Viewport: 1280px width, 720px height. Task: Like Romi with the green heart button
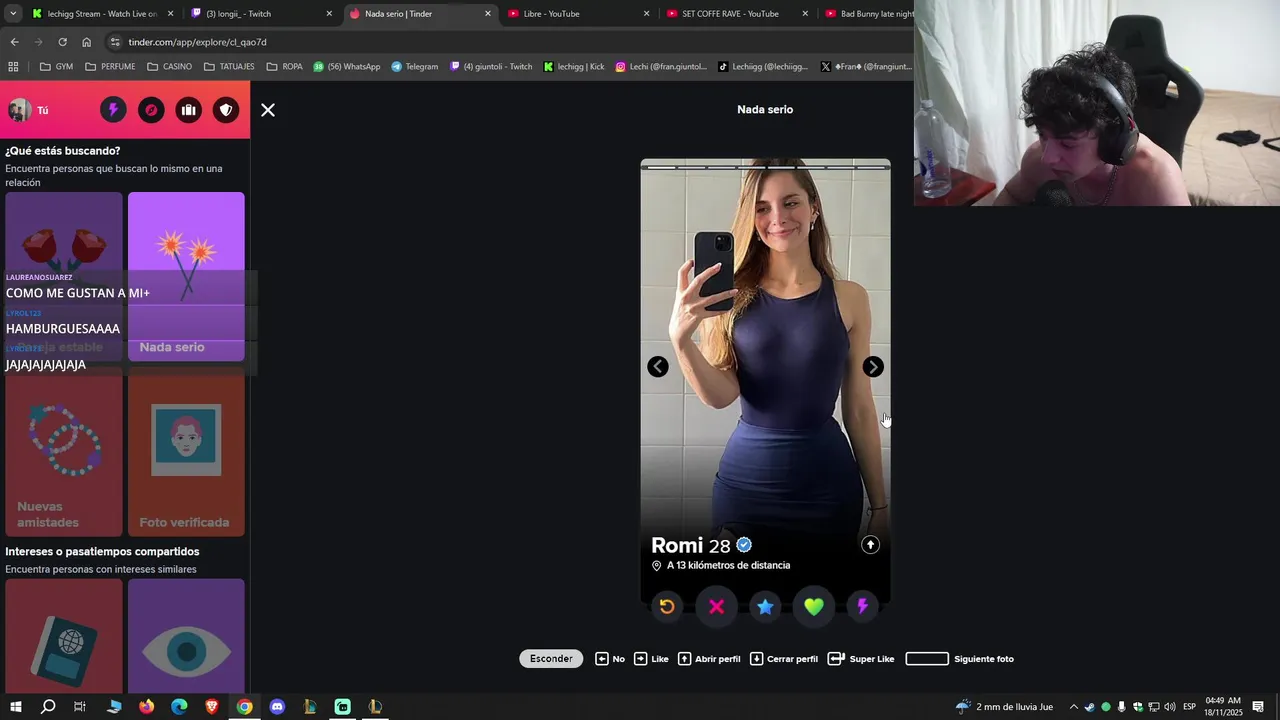(x=814, y=606)
